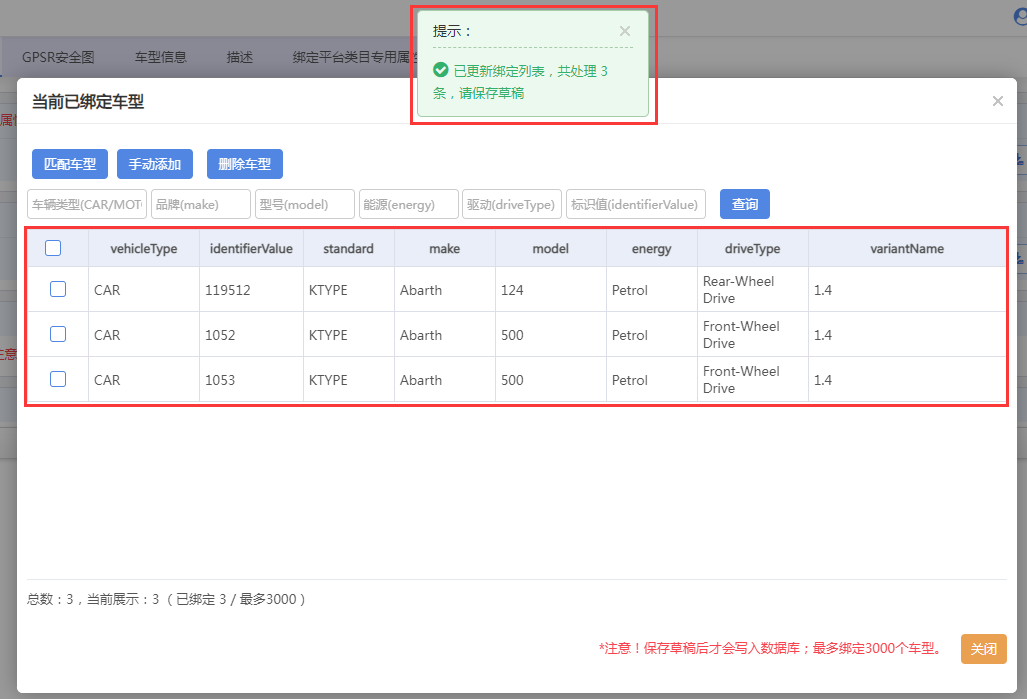
Task: Click the 查询 search button
Action: [745, 204]
